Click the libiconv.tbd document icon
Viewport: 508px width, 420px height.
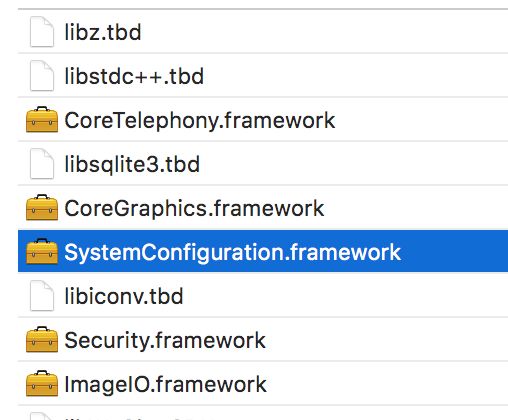42,295
